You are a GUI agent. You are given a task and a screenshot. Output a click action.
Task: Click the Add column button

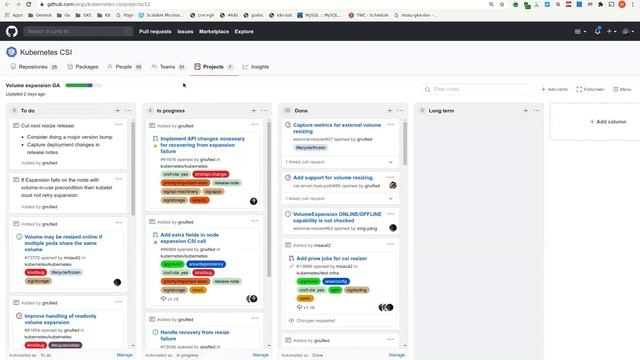[x=608, y=122]
